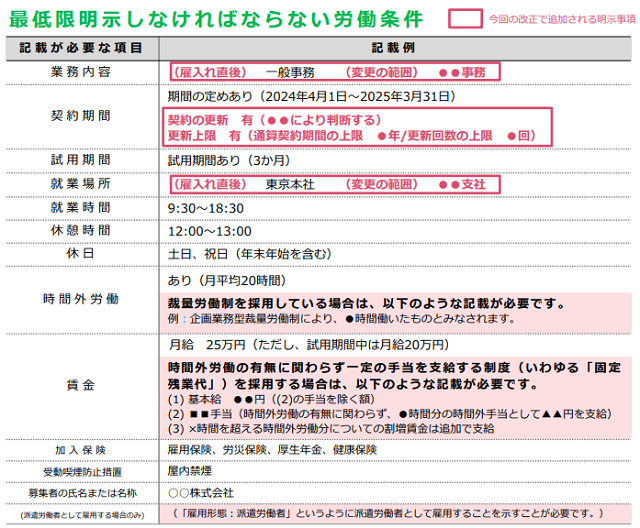The width and height of the screenshot is (640, 528).
Task: Select the row label 受動喫煙防止措置
Action: 82,472
